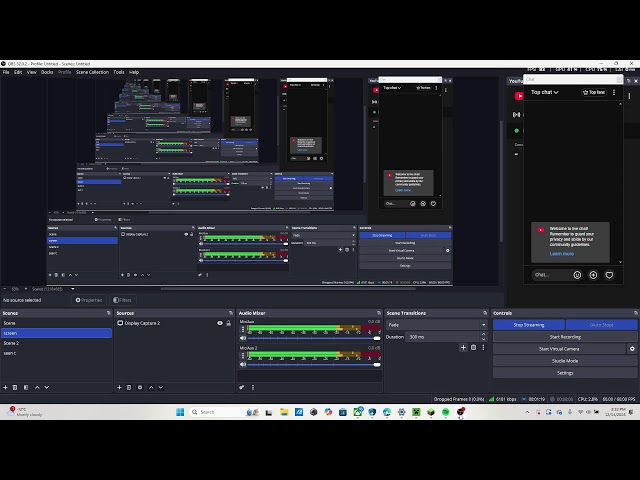640x480 pixels.
Task: Open Settings from Controls panel
Action: coord(565,373)
